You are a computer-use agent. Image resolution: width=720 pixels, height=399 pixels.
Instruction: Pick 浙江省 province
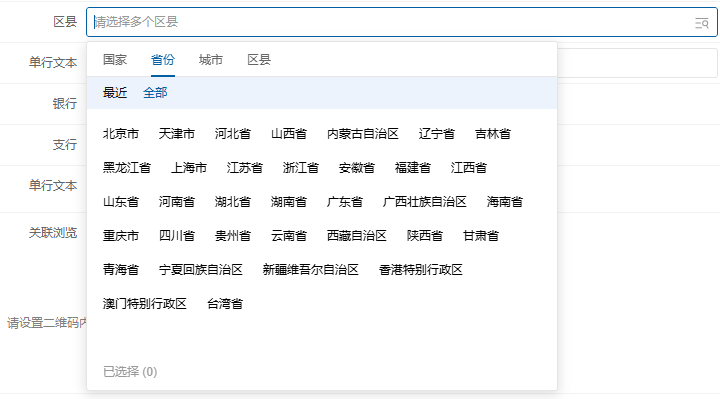click(x=301, y=168)
